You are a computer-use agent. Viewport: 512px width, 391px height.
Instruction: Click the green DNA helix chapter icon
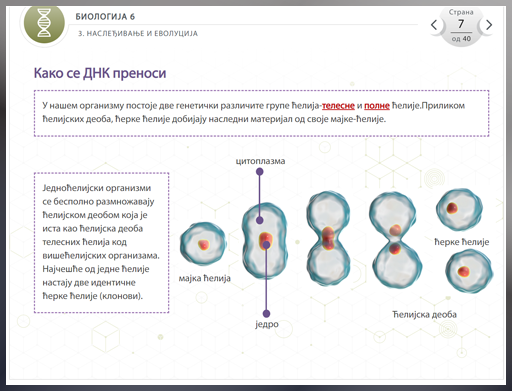coord(44,23)
